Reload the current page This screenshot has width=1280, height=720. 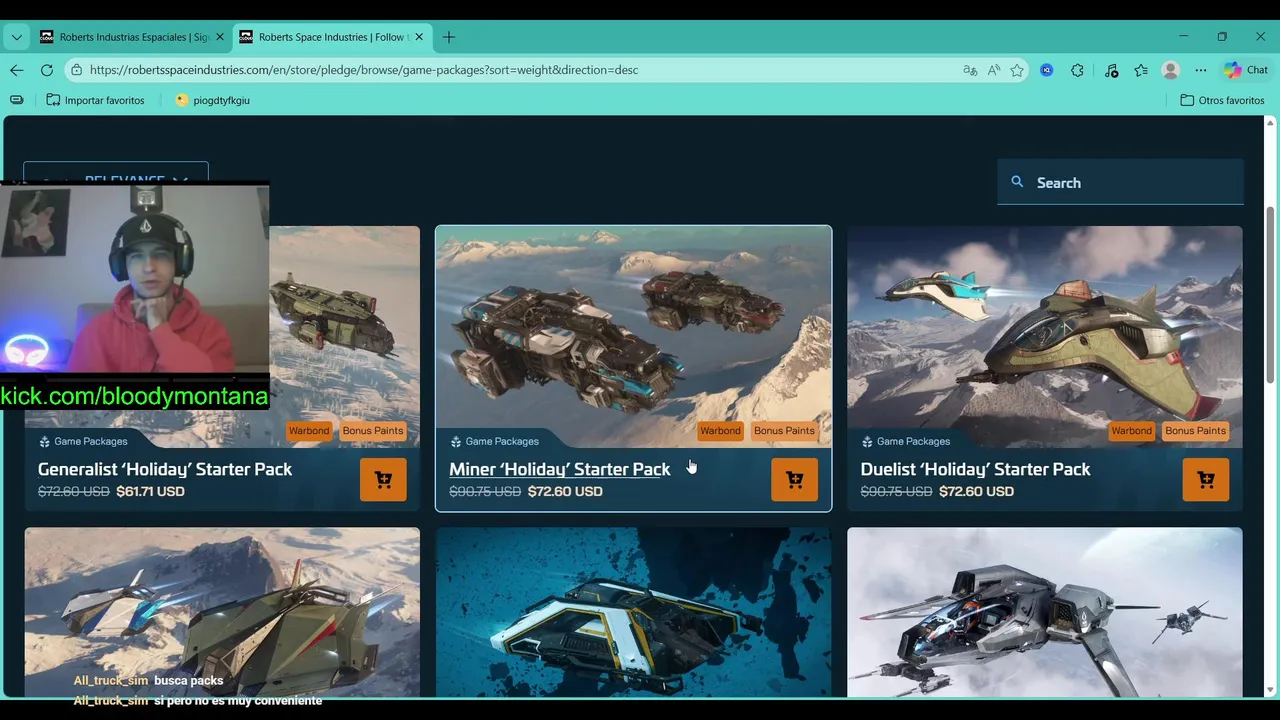47,70
